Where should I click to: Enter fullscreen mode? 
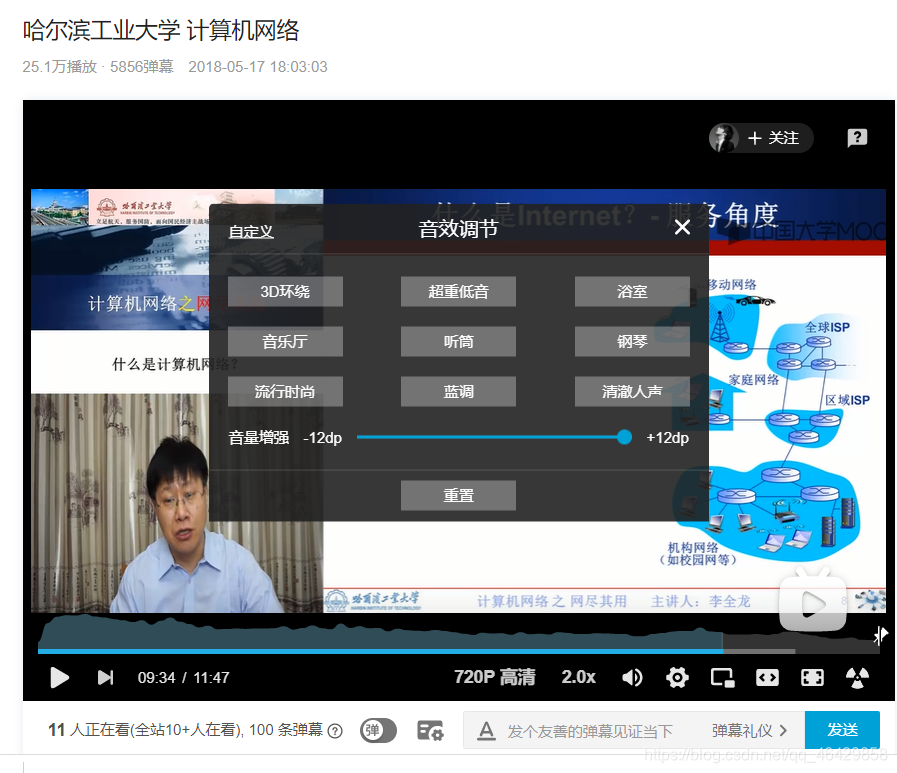click(812, 677)
